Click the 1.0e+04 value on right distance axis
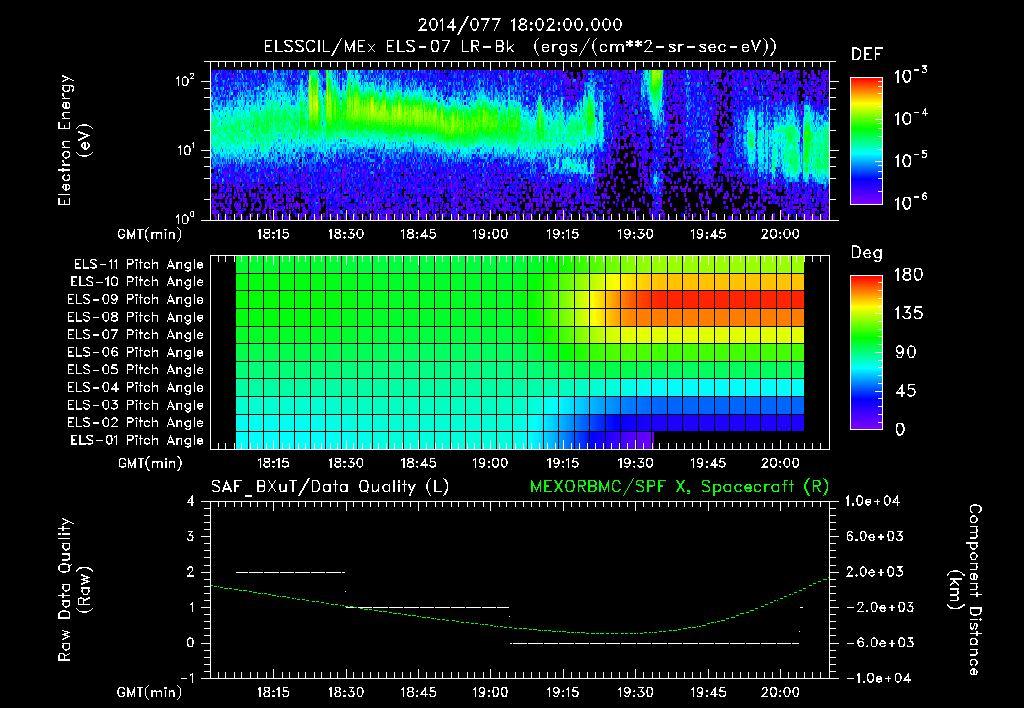This screenshot has width=1024, height=708. [x=872, y=501]
